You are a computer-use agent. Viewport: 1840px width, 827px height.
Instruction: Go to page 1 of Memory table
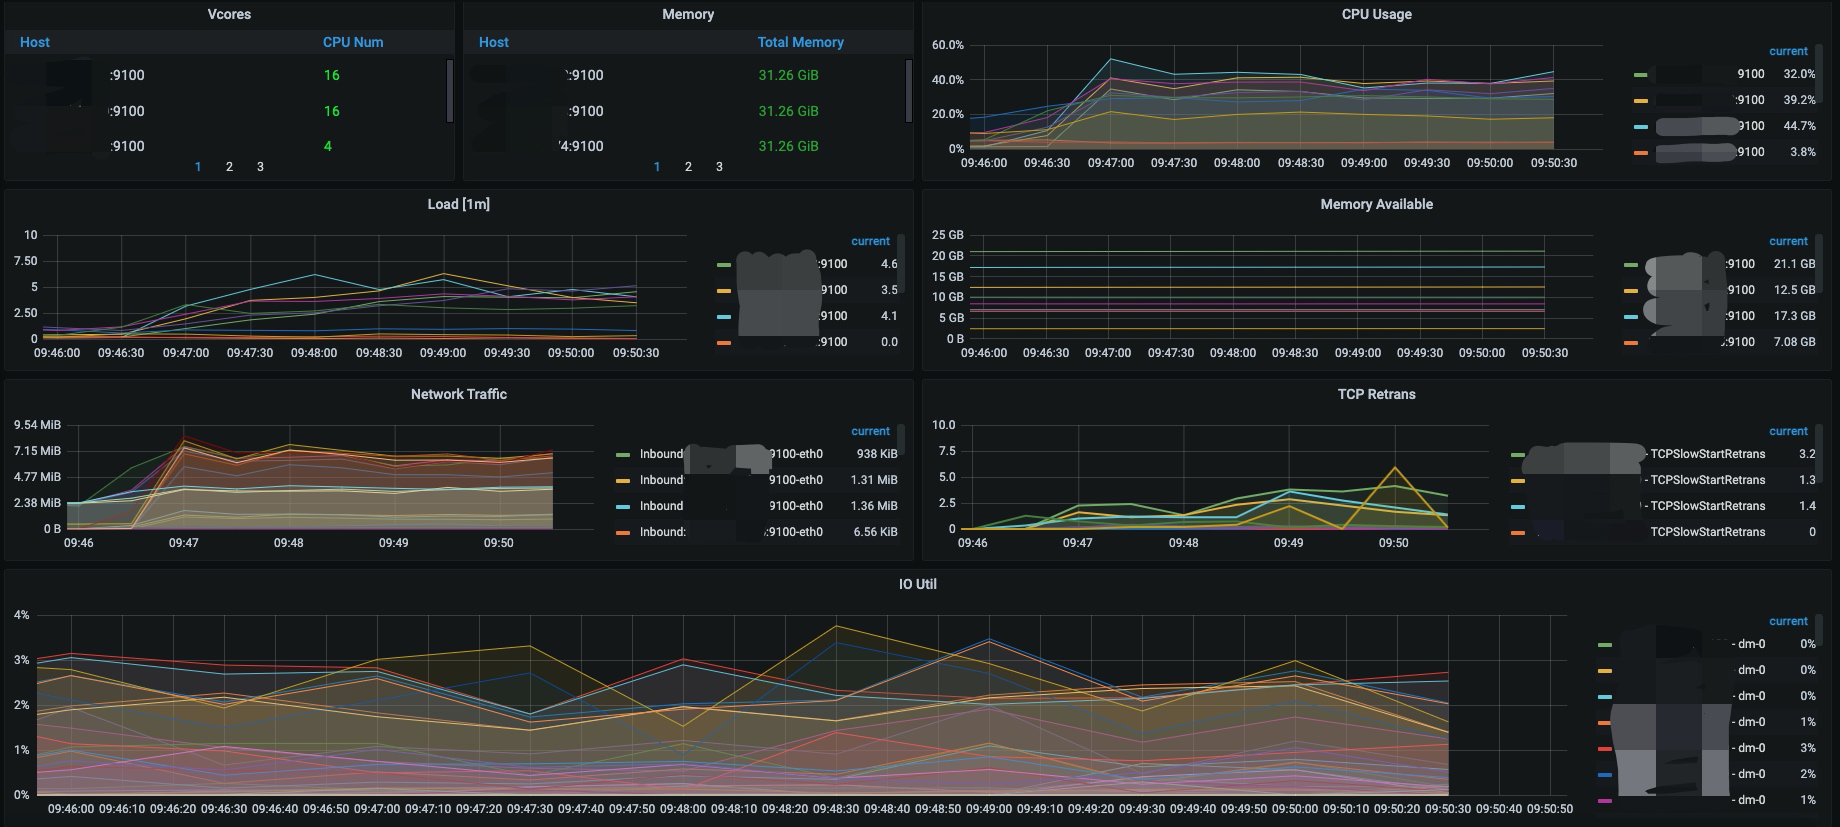(657, 167)
